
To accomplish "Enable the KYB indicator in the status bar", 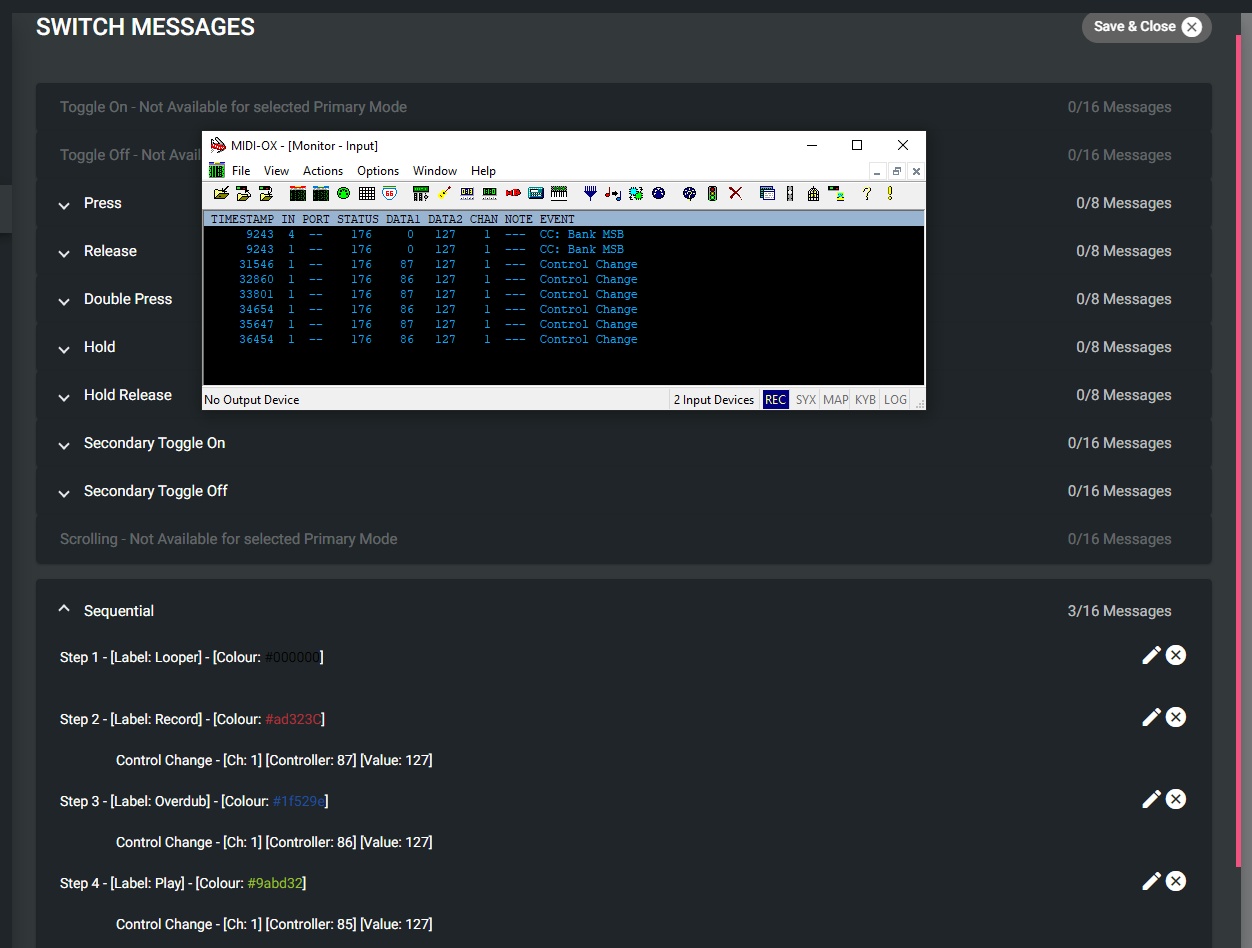I will point(865,399).
